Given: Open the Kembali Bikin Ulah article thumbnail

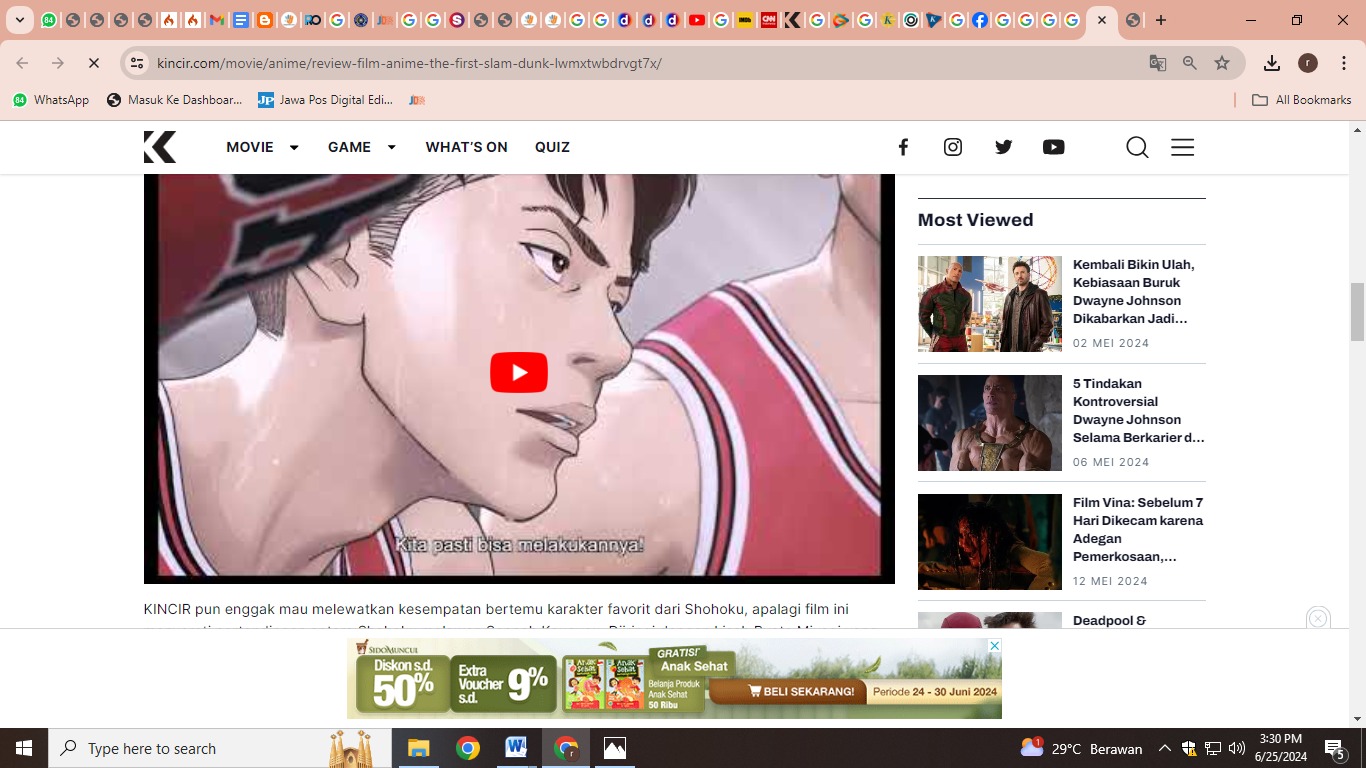Looking at the screenshot, I should tap(990, 304).
